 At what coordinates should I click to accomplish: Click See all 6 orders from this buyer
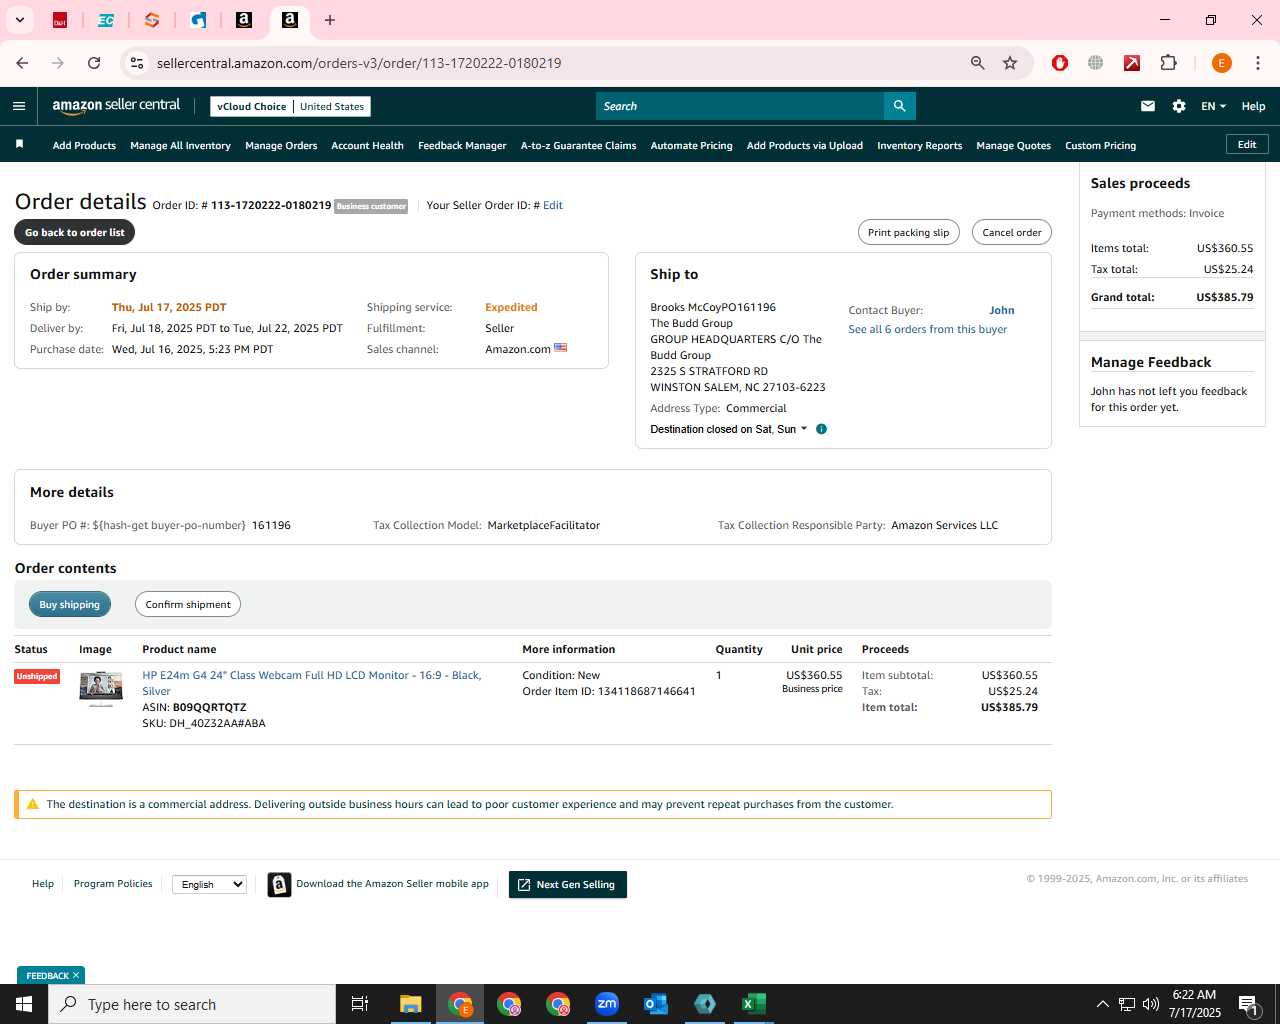pos(927,329)
